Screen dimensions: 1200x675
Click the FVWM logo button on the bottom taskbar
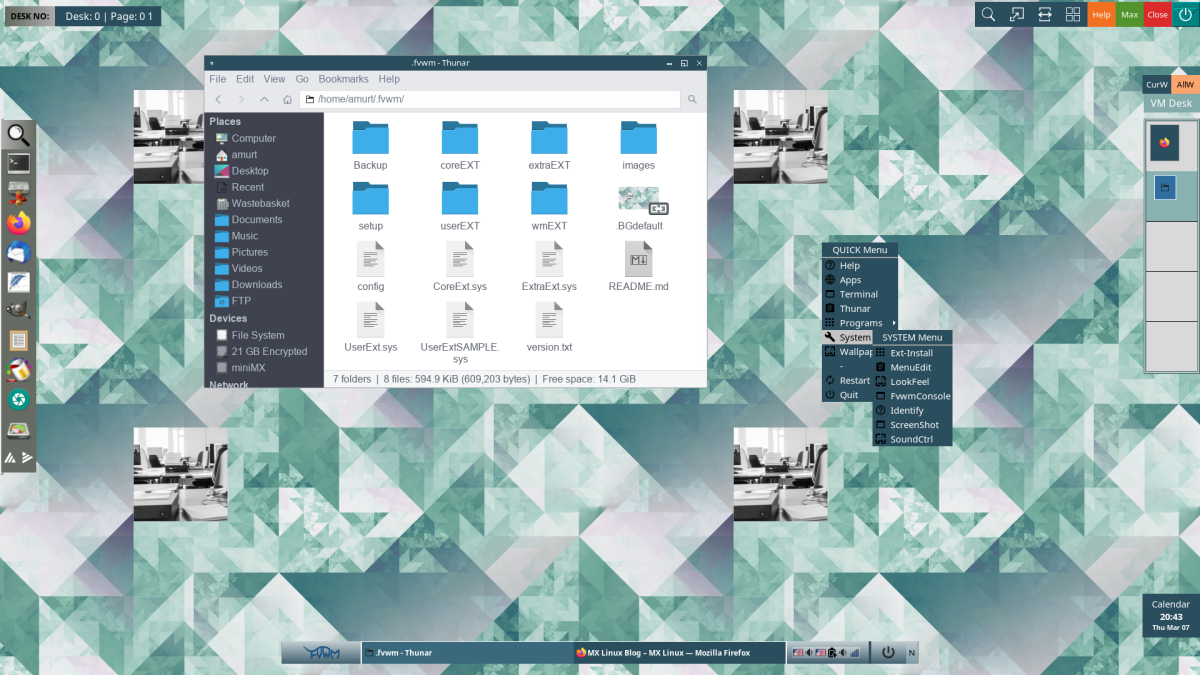tap(321, 653)
